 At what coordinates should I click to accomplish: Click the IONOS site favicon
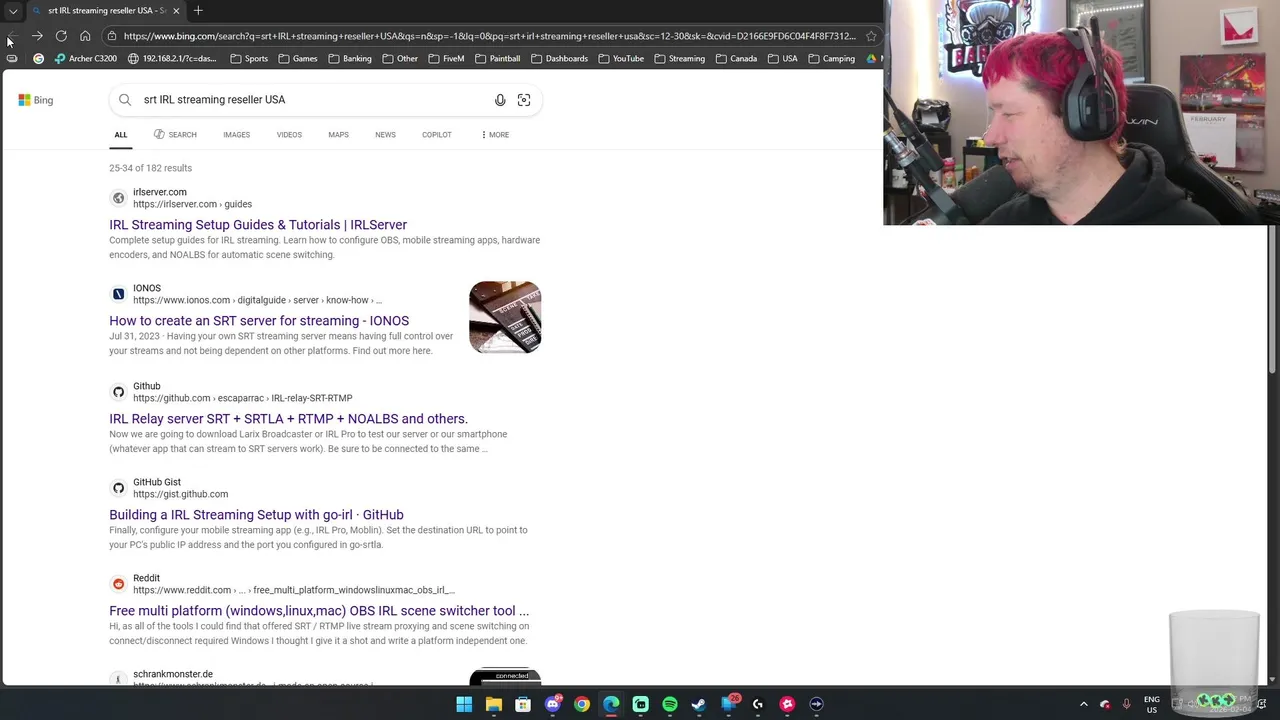(118, 294)
